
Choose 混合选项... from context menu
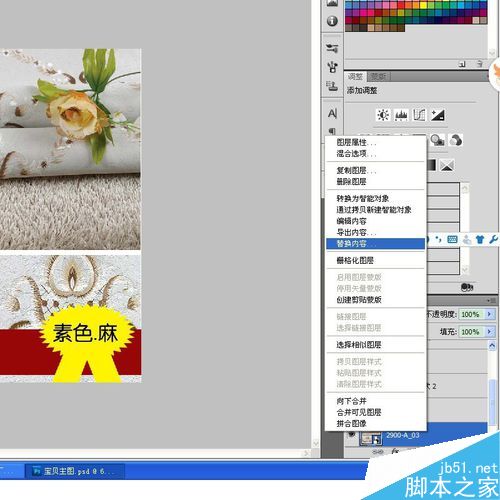point(376,154)
